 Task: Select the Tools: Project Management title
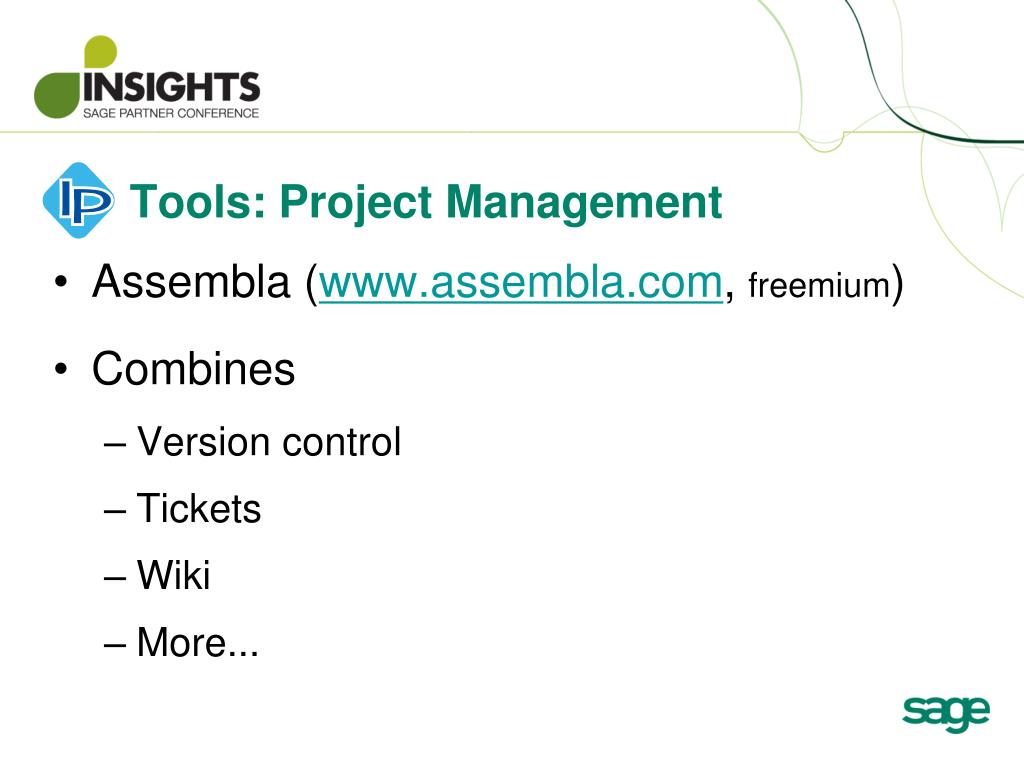pyautogui.click(x=426, y=201)
